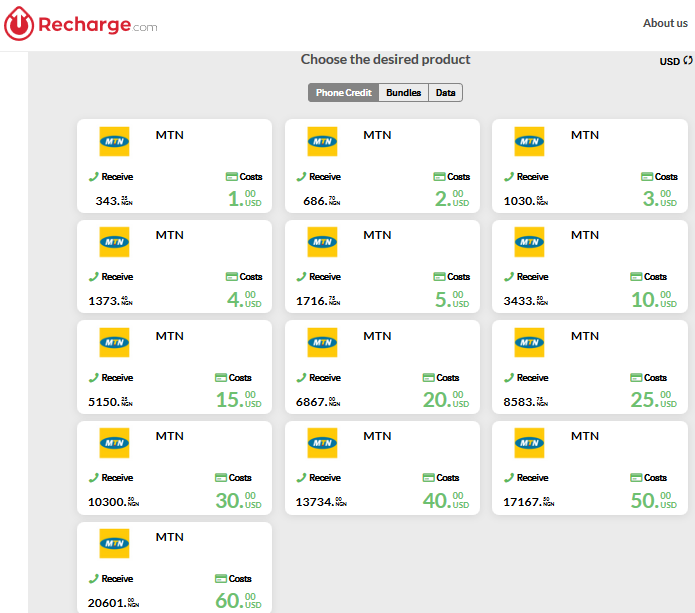Select the Phone Credit option

pos(343,93)
